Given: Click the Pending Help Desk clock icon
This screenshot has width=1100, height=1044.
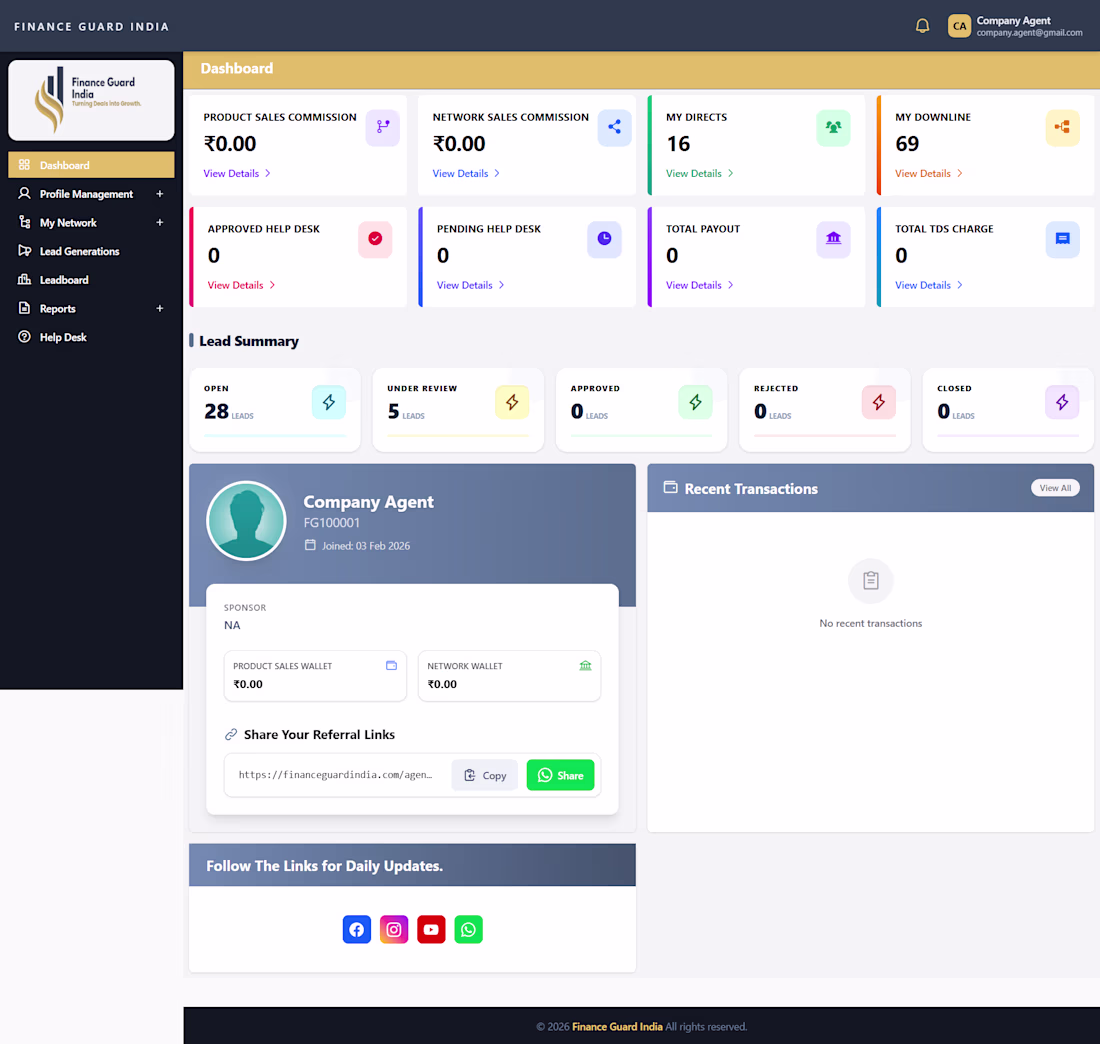Looking at the screenshot, I should 604,239.
